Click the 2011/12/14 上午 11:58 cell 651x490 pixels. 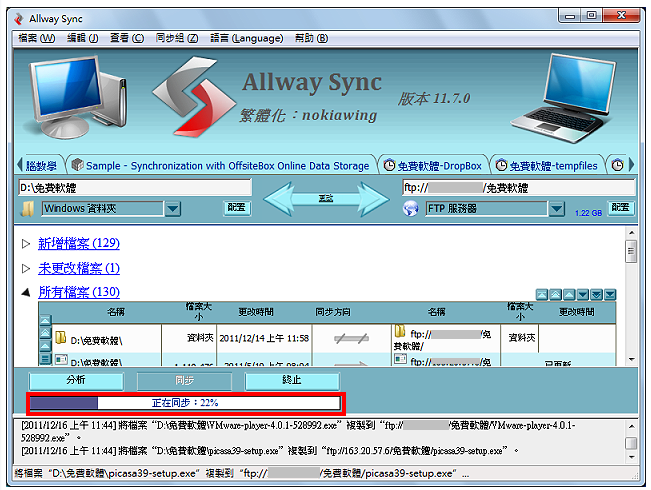[264, 338]
